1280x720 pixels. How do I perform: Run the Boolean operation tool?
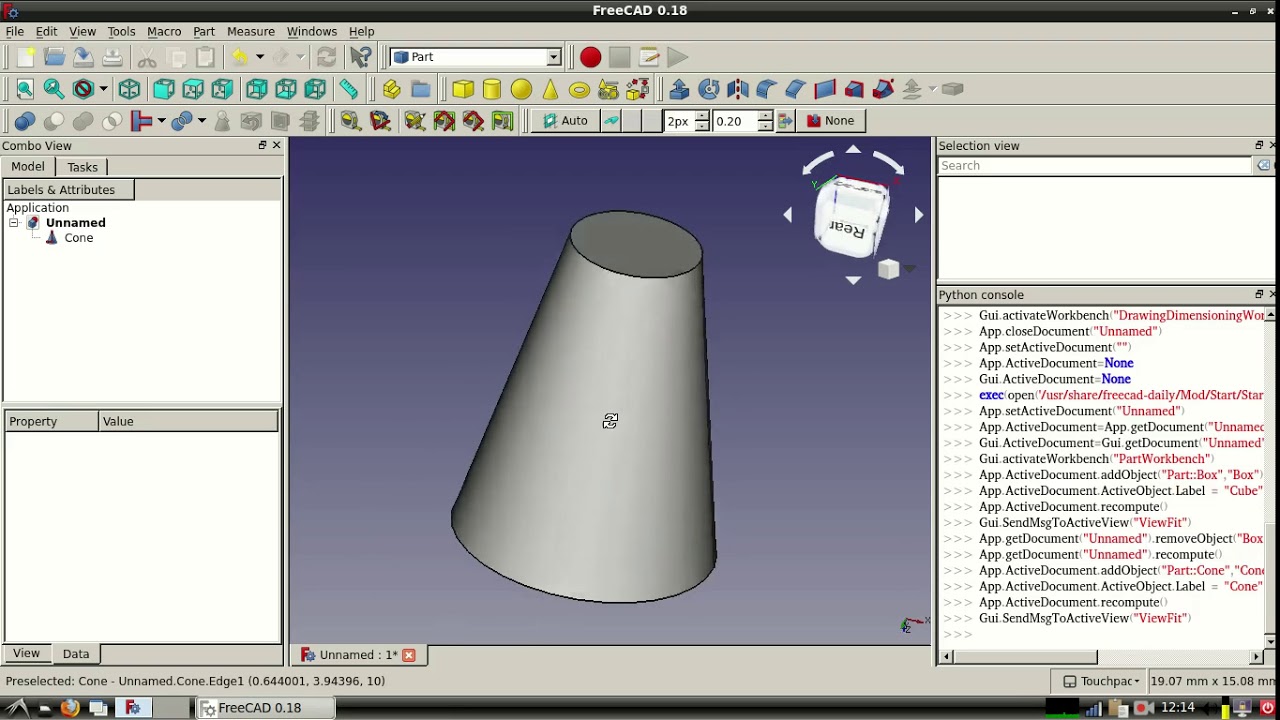point(25,121)
